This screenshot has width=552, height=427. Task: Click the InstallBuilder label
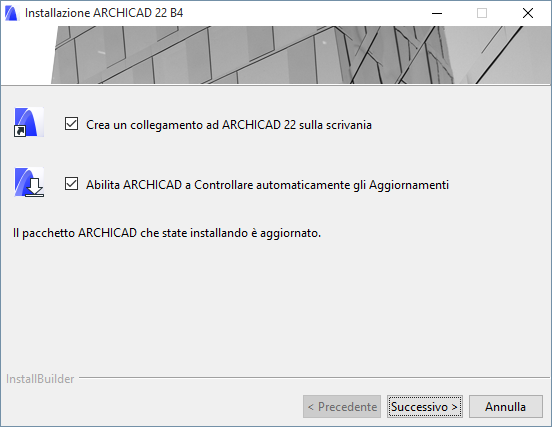coord(40,379)
